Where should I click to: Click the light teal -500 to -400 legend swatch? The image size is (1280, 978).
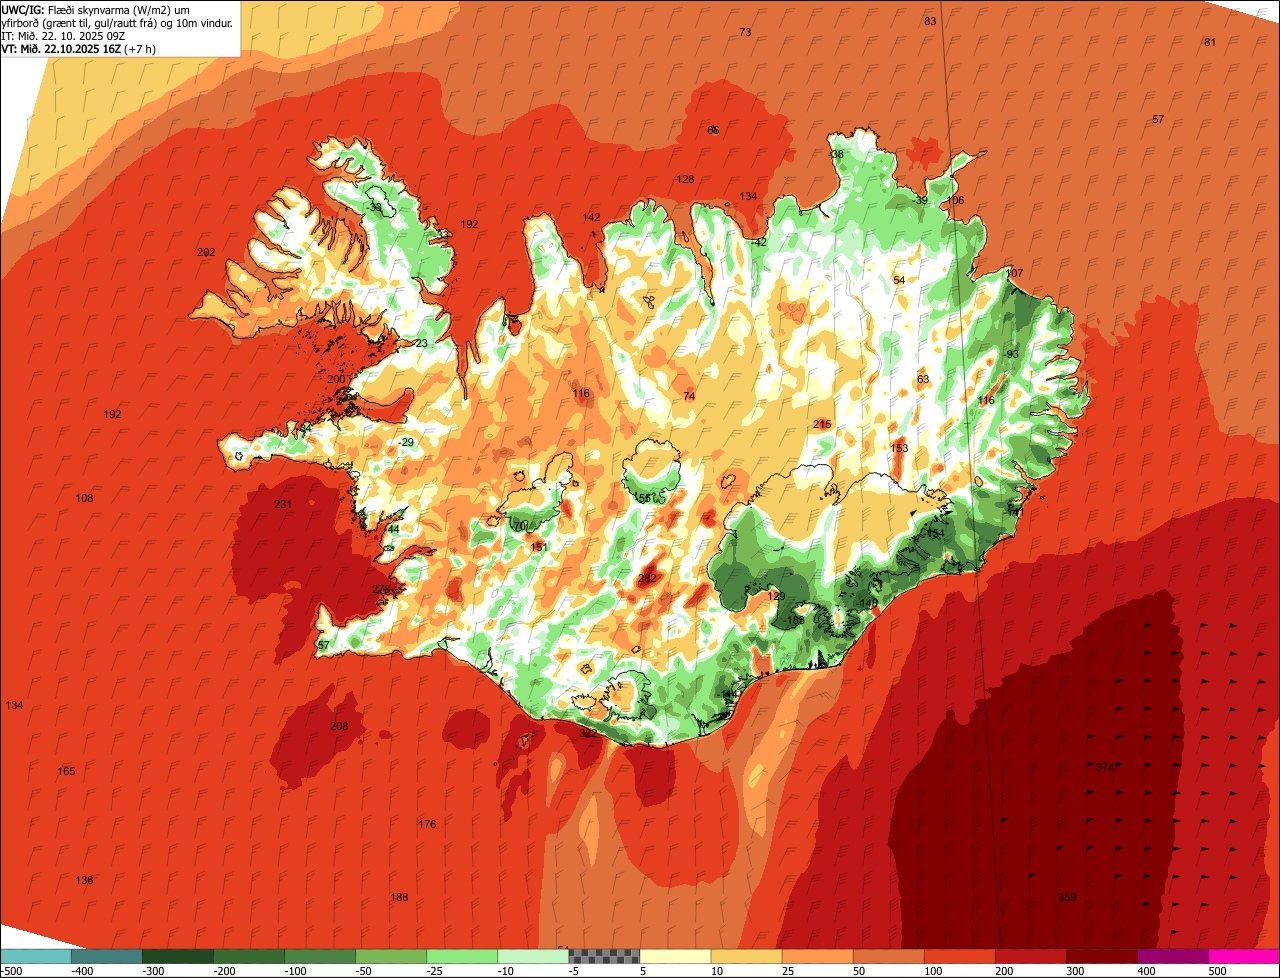[35, 956]
